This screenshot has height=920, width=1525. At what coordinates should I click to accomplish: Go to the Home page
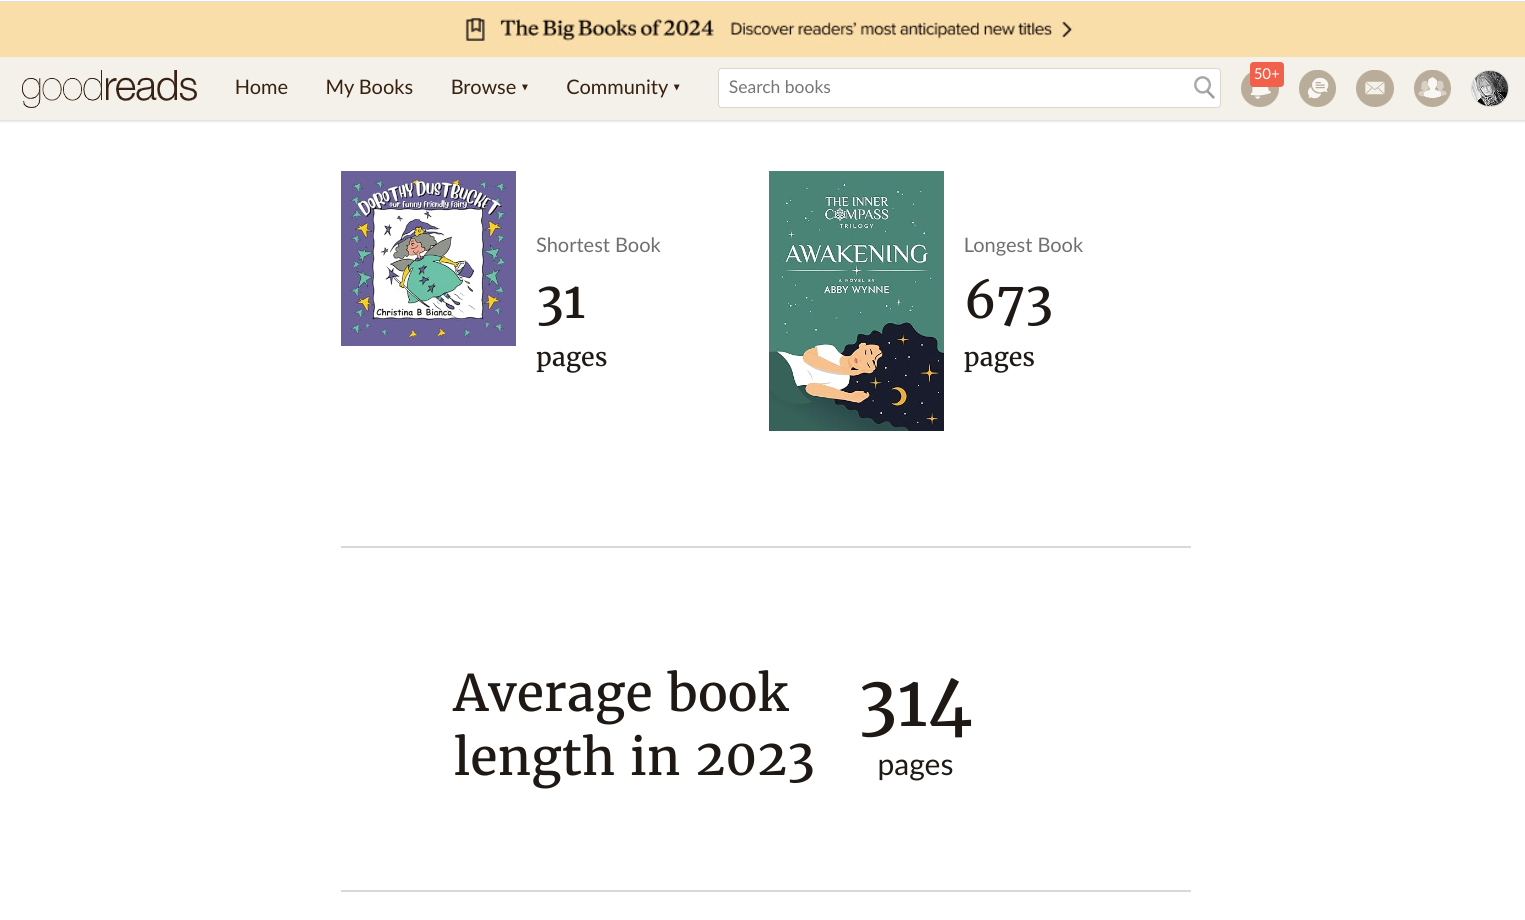tap(261, 88)
